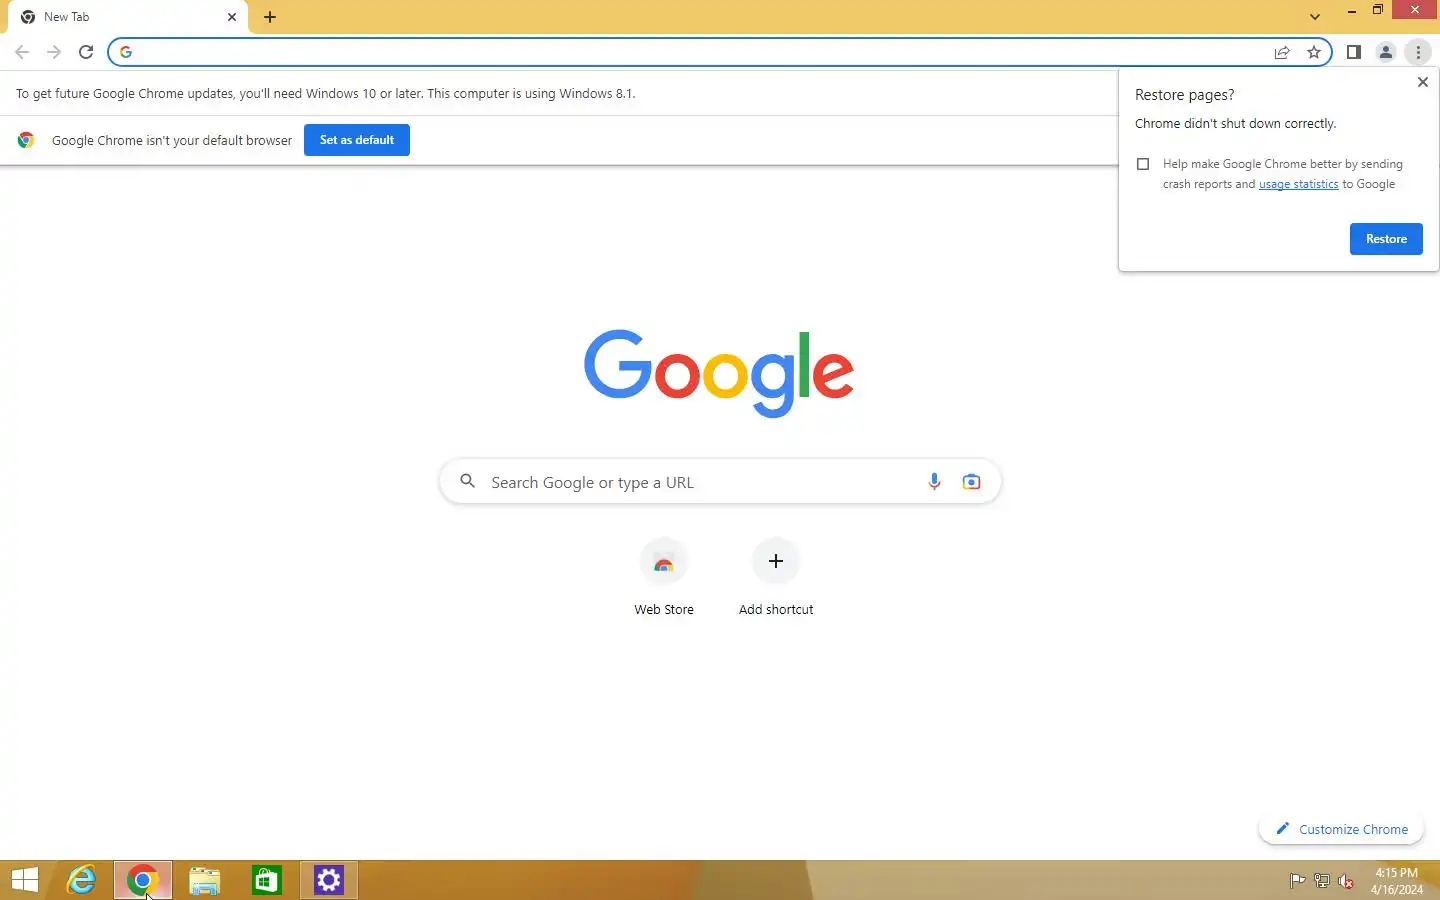The width and height of the screenshot is (1440, 900).
Task: Click the Windows 8.1 update notice text
Action: [326, 93]
